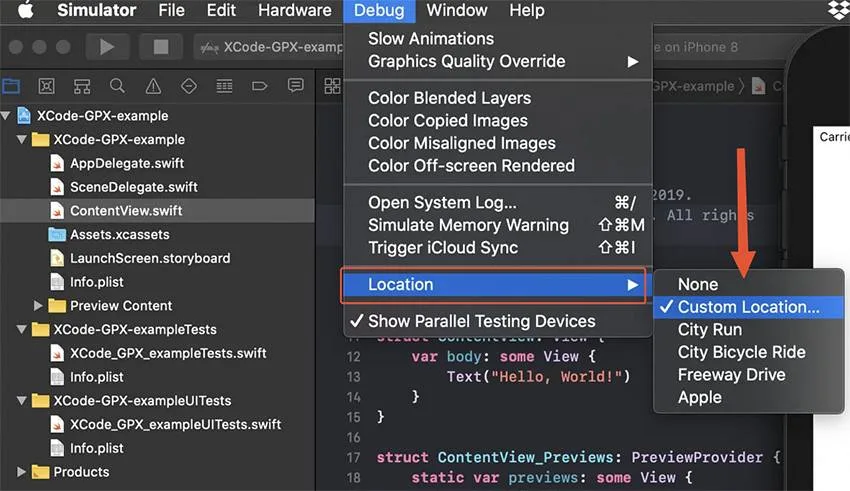The height and width of the screenshot is (491, 850).
Task: Toggle Color Copied Images
Action: pos(498,120)
